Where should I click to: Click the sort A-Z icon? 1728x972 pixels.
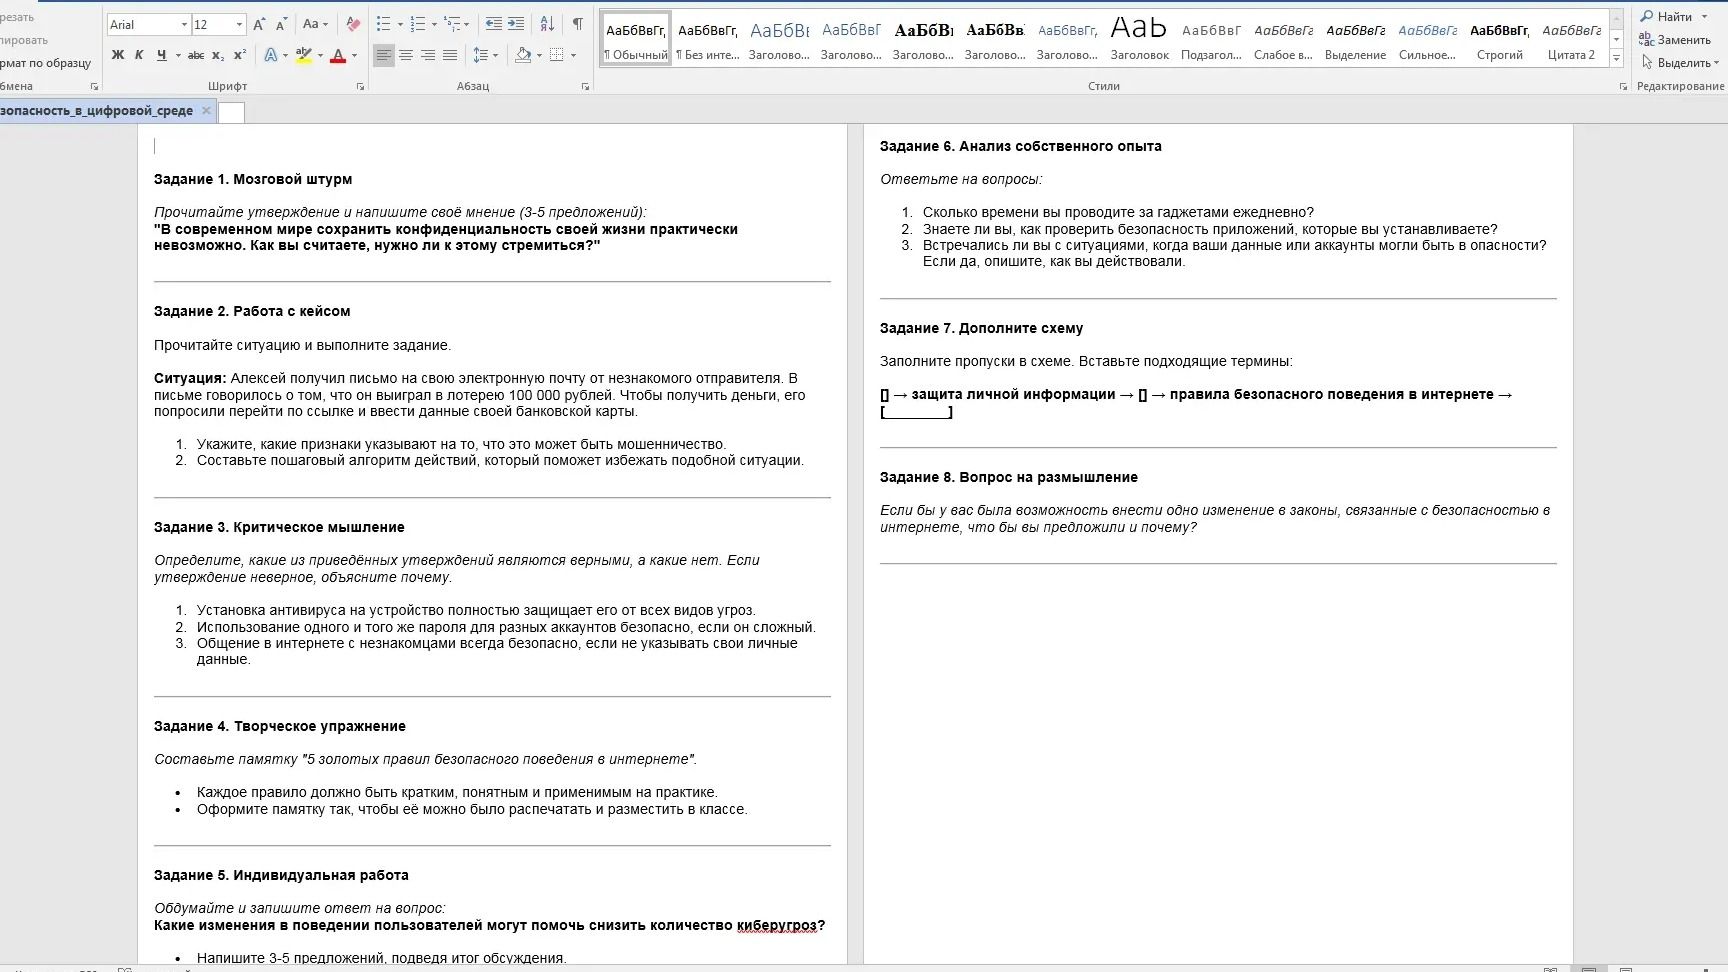547,24
